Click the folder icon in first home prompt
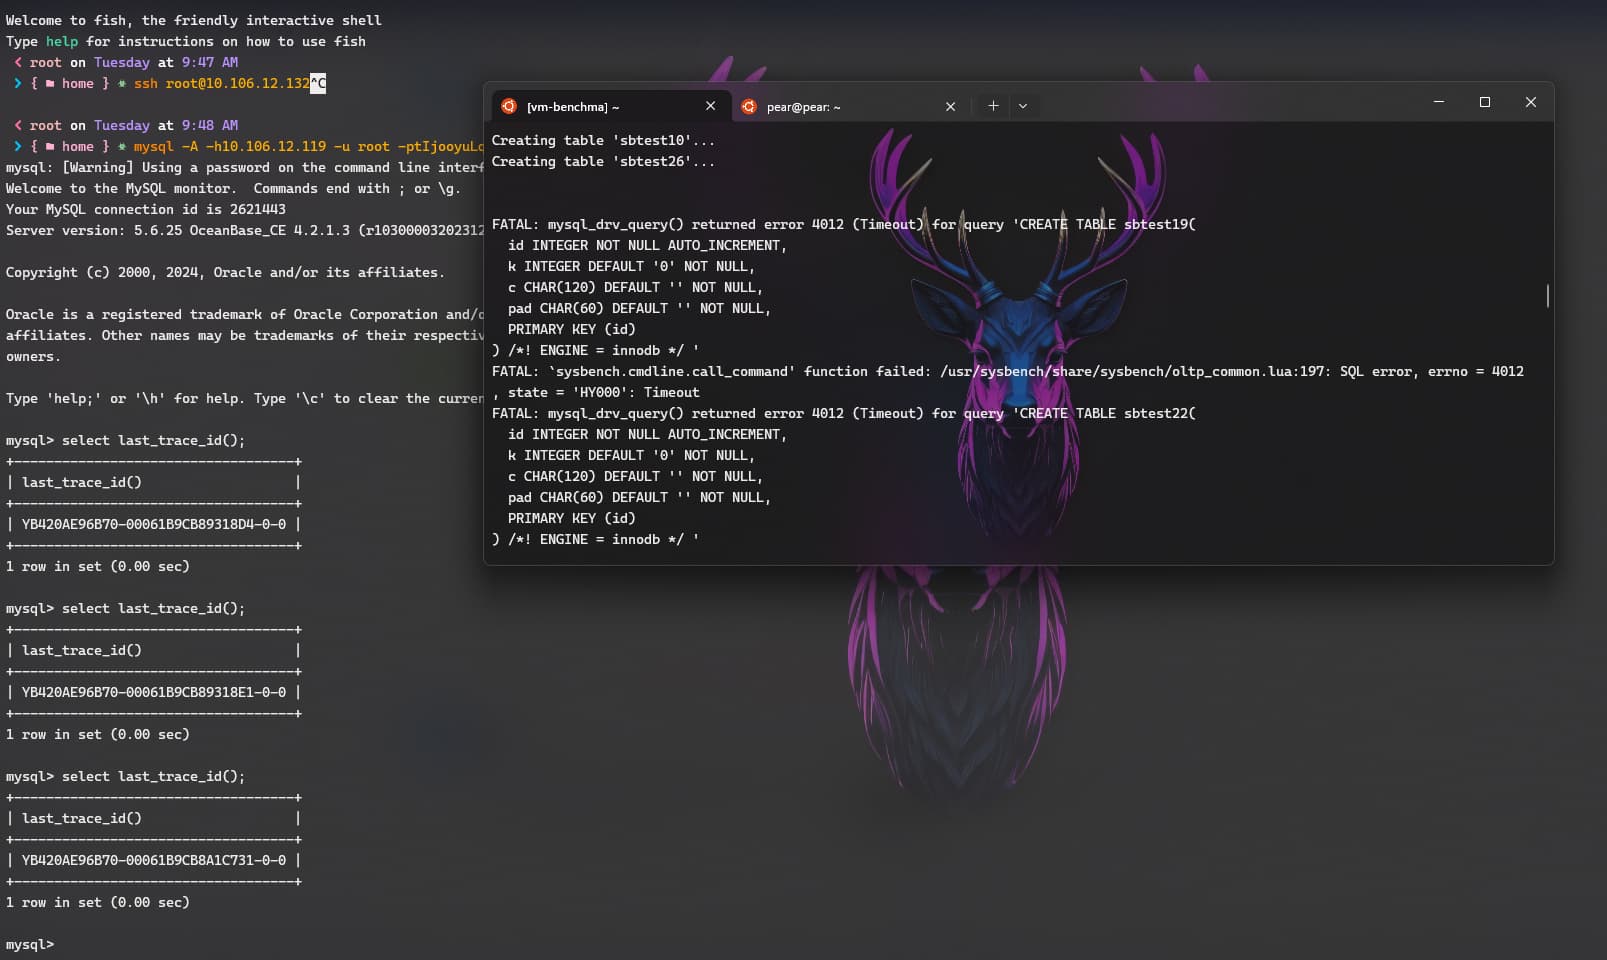The width and height of the screenshot is (1607, 960). [x=50, y=84]
